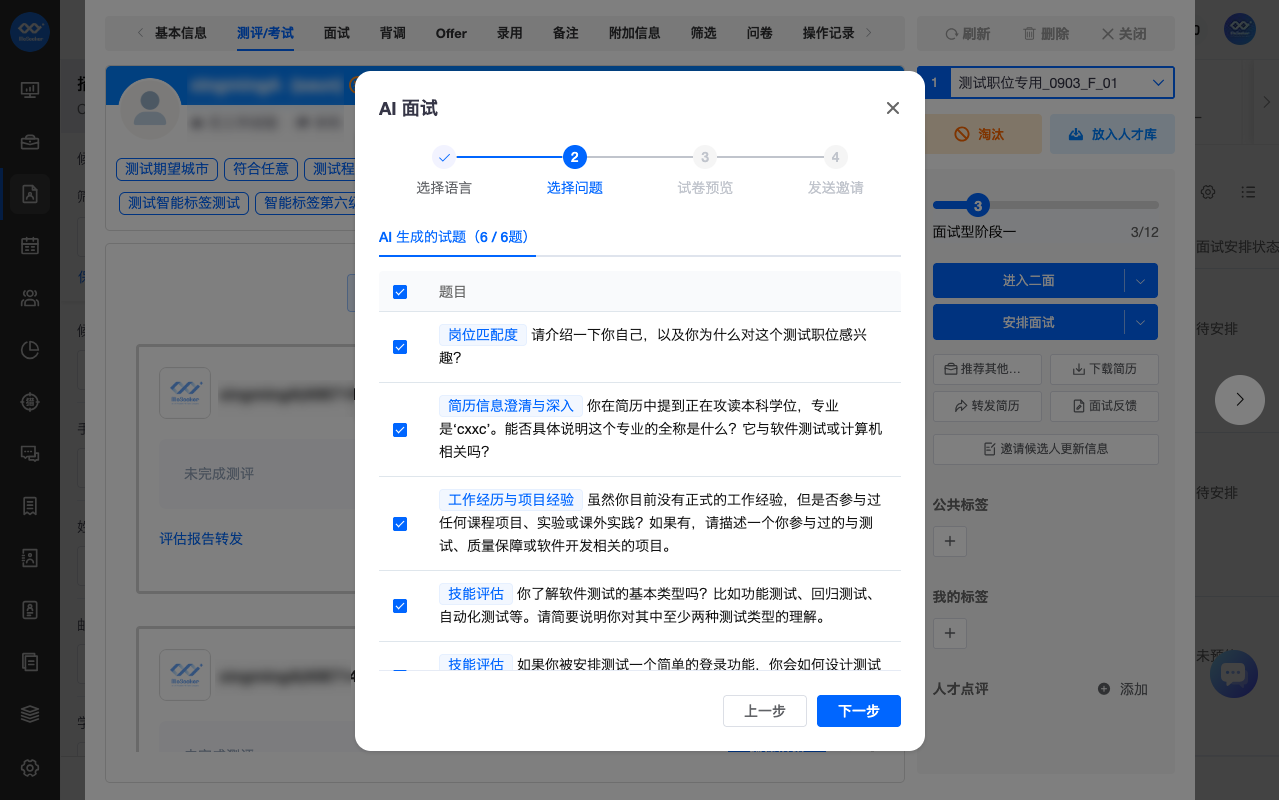Go to next candidate with right arrow
1279x800 pixels.
click(x=1240, y=399)
